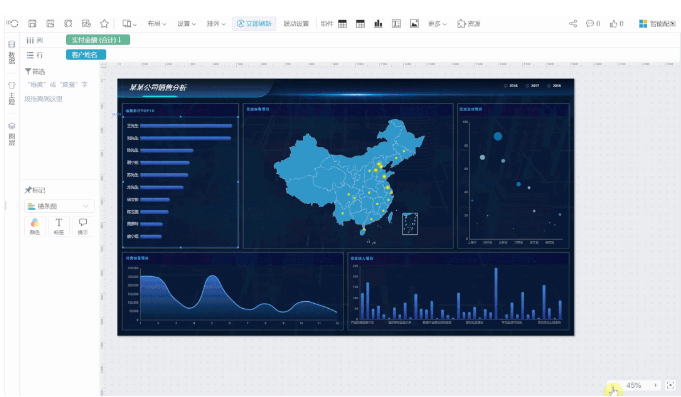Click the 行 rows shelf label
The image size is (681, 397).
pyautogui.click(x=35, y=55)
